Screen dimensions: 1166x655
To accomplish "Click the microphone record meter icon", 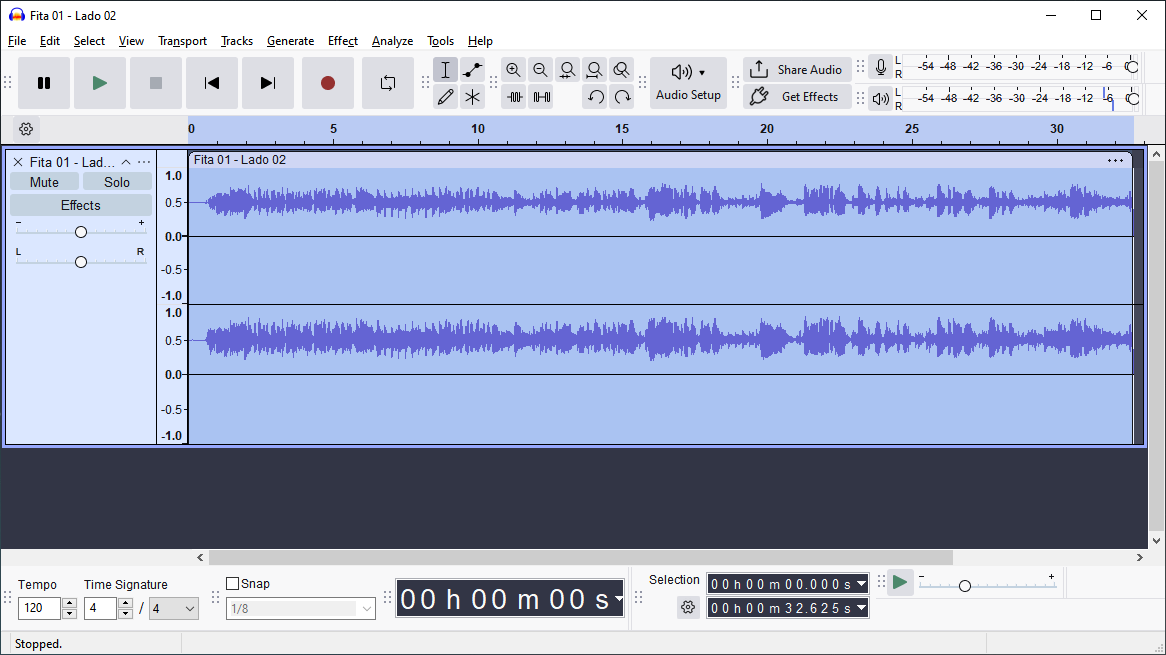I will tap(880, 67).
